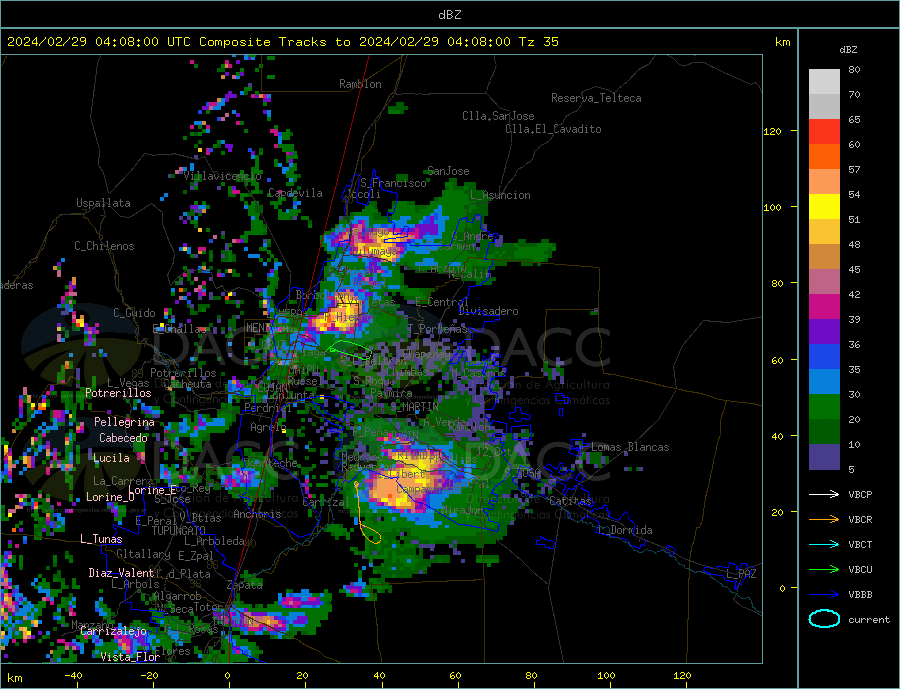Click the 100 km mark on right axis
The height and width of the screenshot is (689, 900).
(x=773, y=207)
